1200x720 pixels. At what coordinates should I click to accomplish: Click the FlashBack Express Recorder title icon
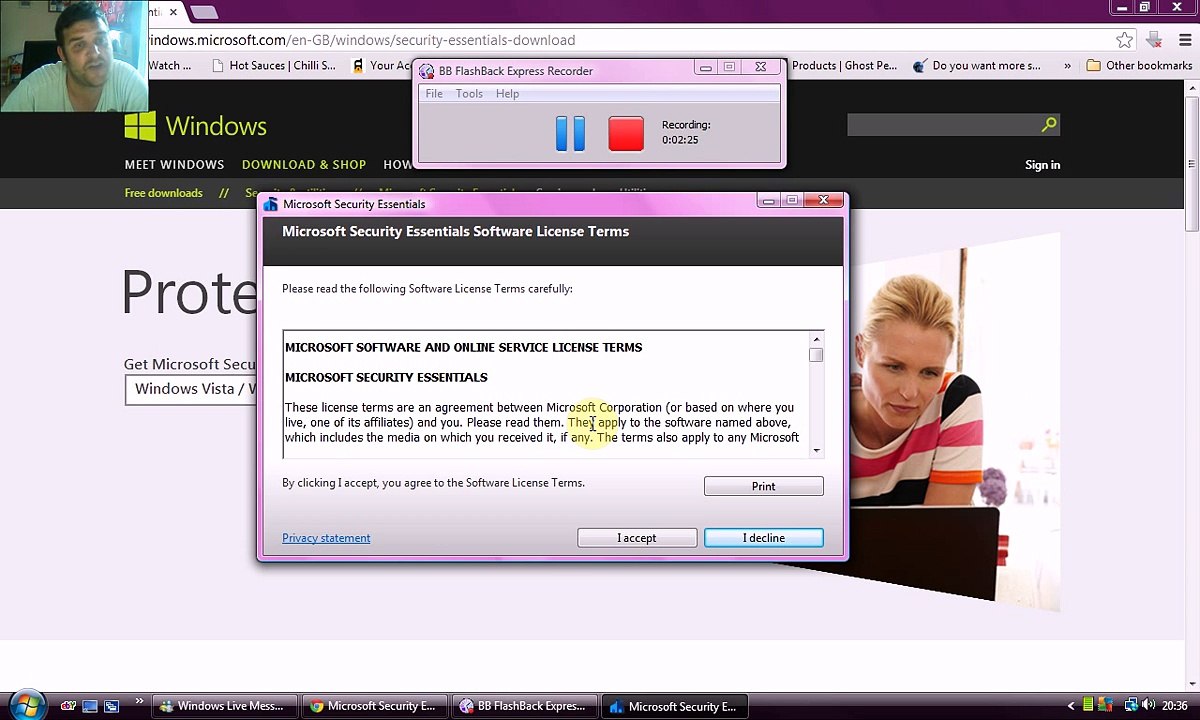(x=427, y=71)
